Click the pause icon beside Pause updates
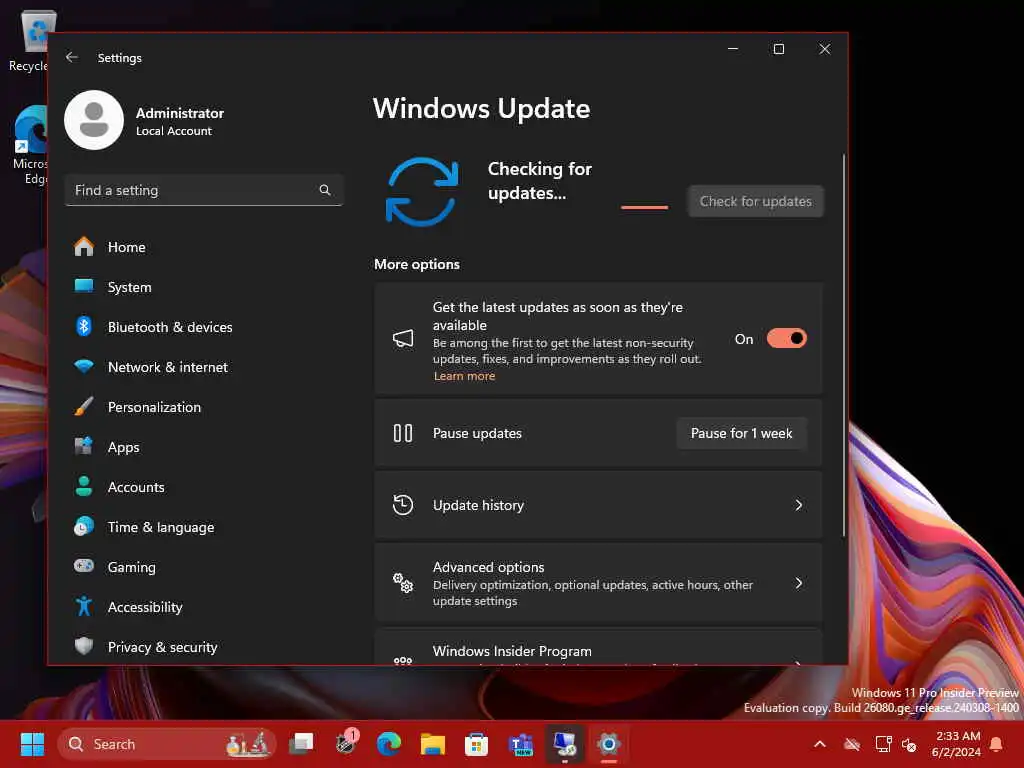Image resolution: width=1024 pixels, height=768 pixels. [403, 433]
